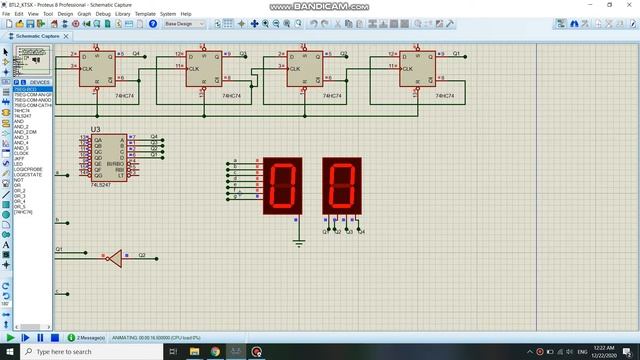
Task: Select AND_2 in the devices list
Action: pyautogui.click(x=21, y=127)
